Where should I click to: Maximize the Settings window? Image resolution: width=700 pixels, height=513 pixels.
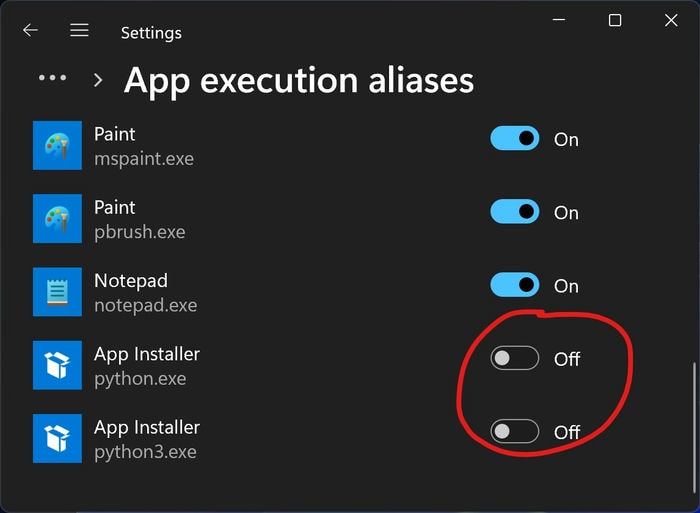pos(615,20)
